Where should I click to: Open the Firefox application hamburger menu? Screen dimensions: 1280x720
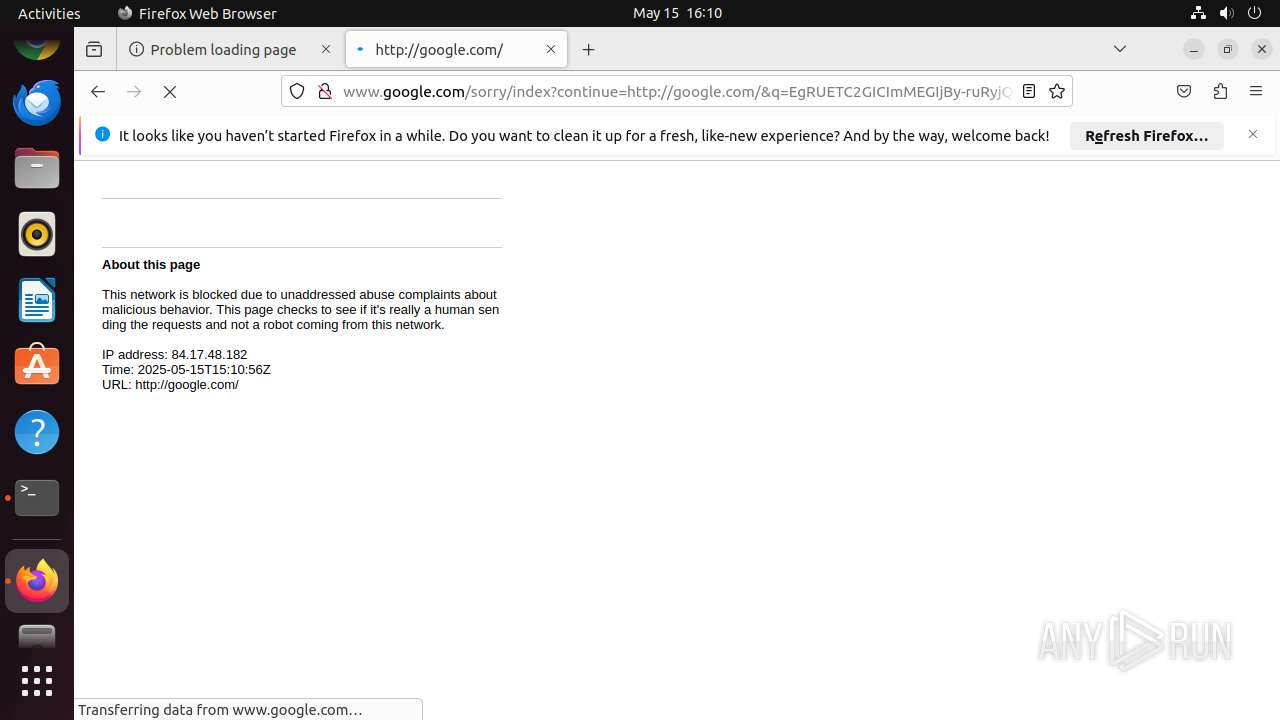pyautogui.click(x=1256, y=91)
